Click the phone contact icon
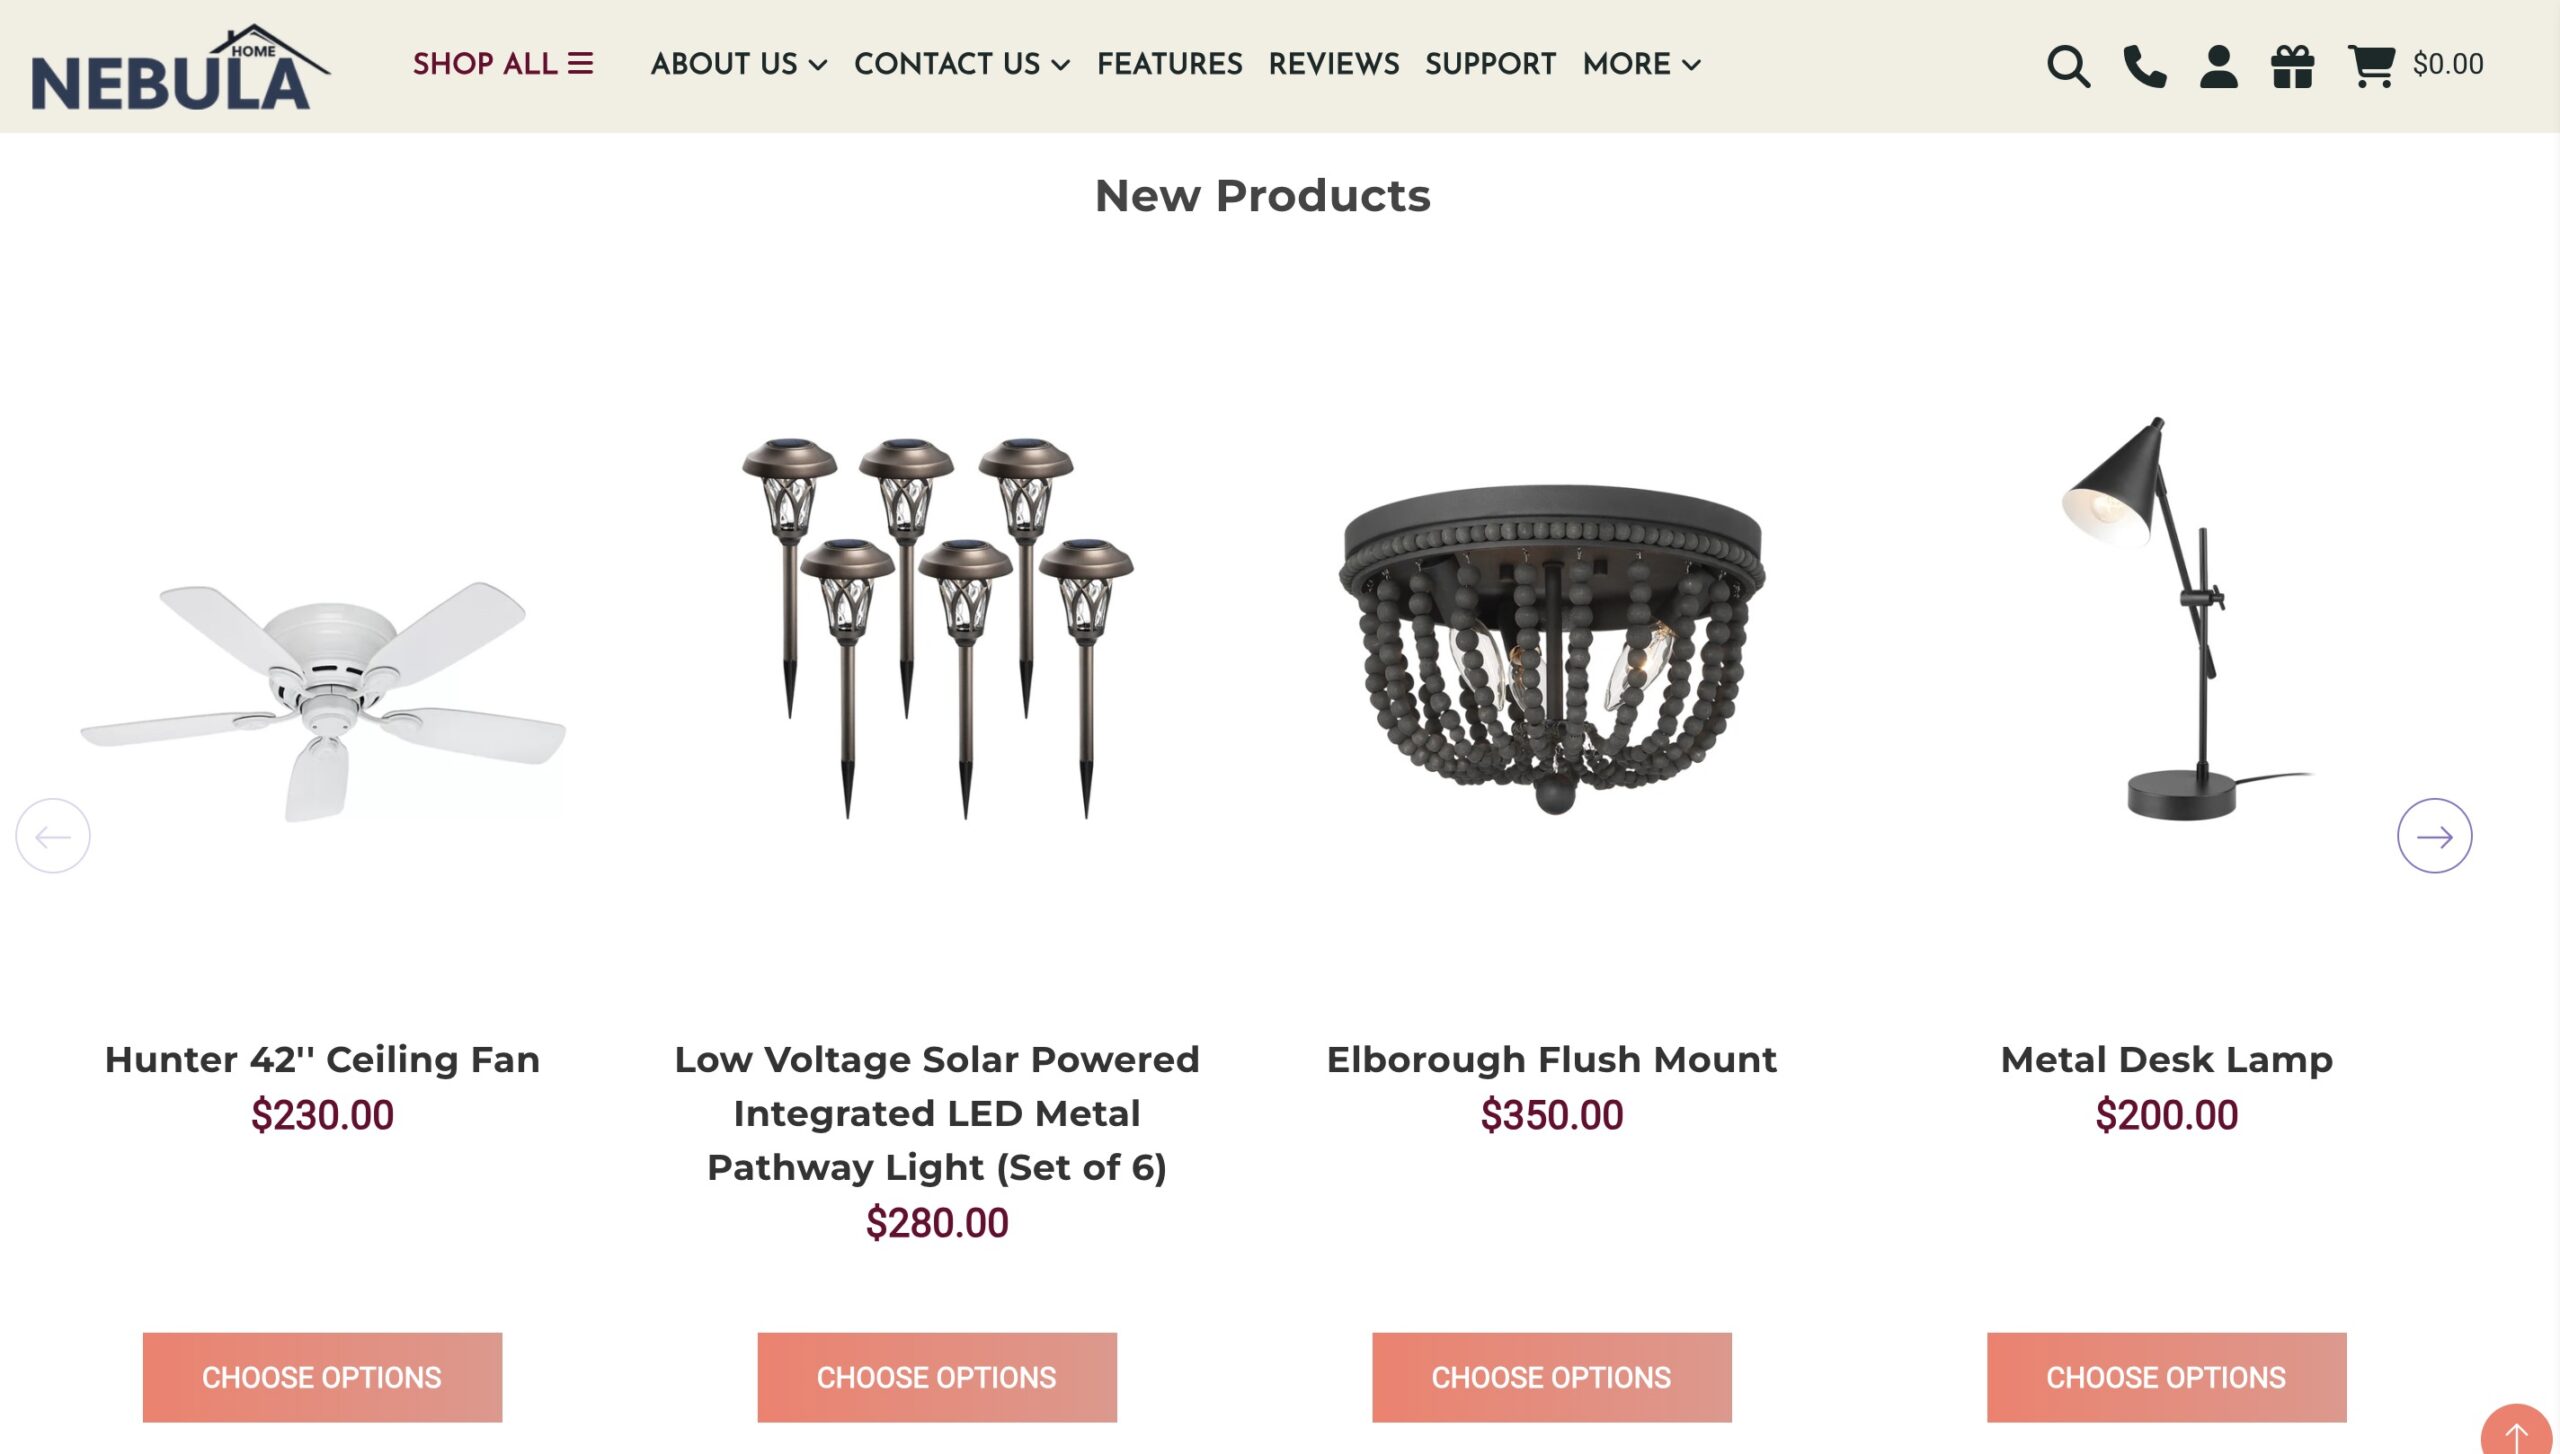 coord(2143,66)
